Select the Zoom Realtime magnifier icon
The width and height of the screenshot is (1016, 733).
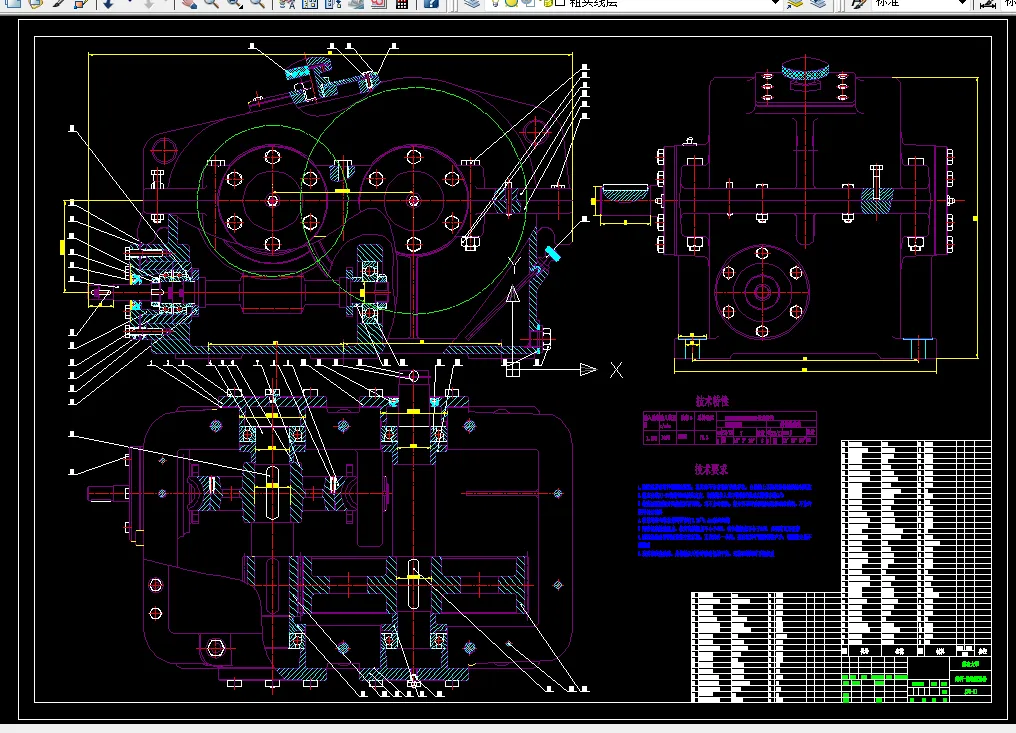coord(211,3)
